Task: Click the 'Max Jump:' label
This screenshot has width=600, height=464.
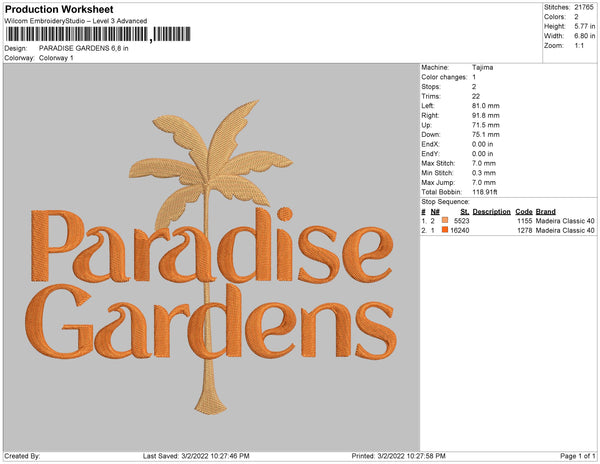Action: [438, 182]
